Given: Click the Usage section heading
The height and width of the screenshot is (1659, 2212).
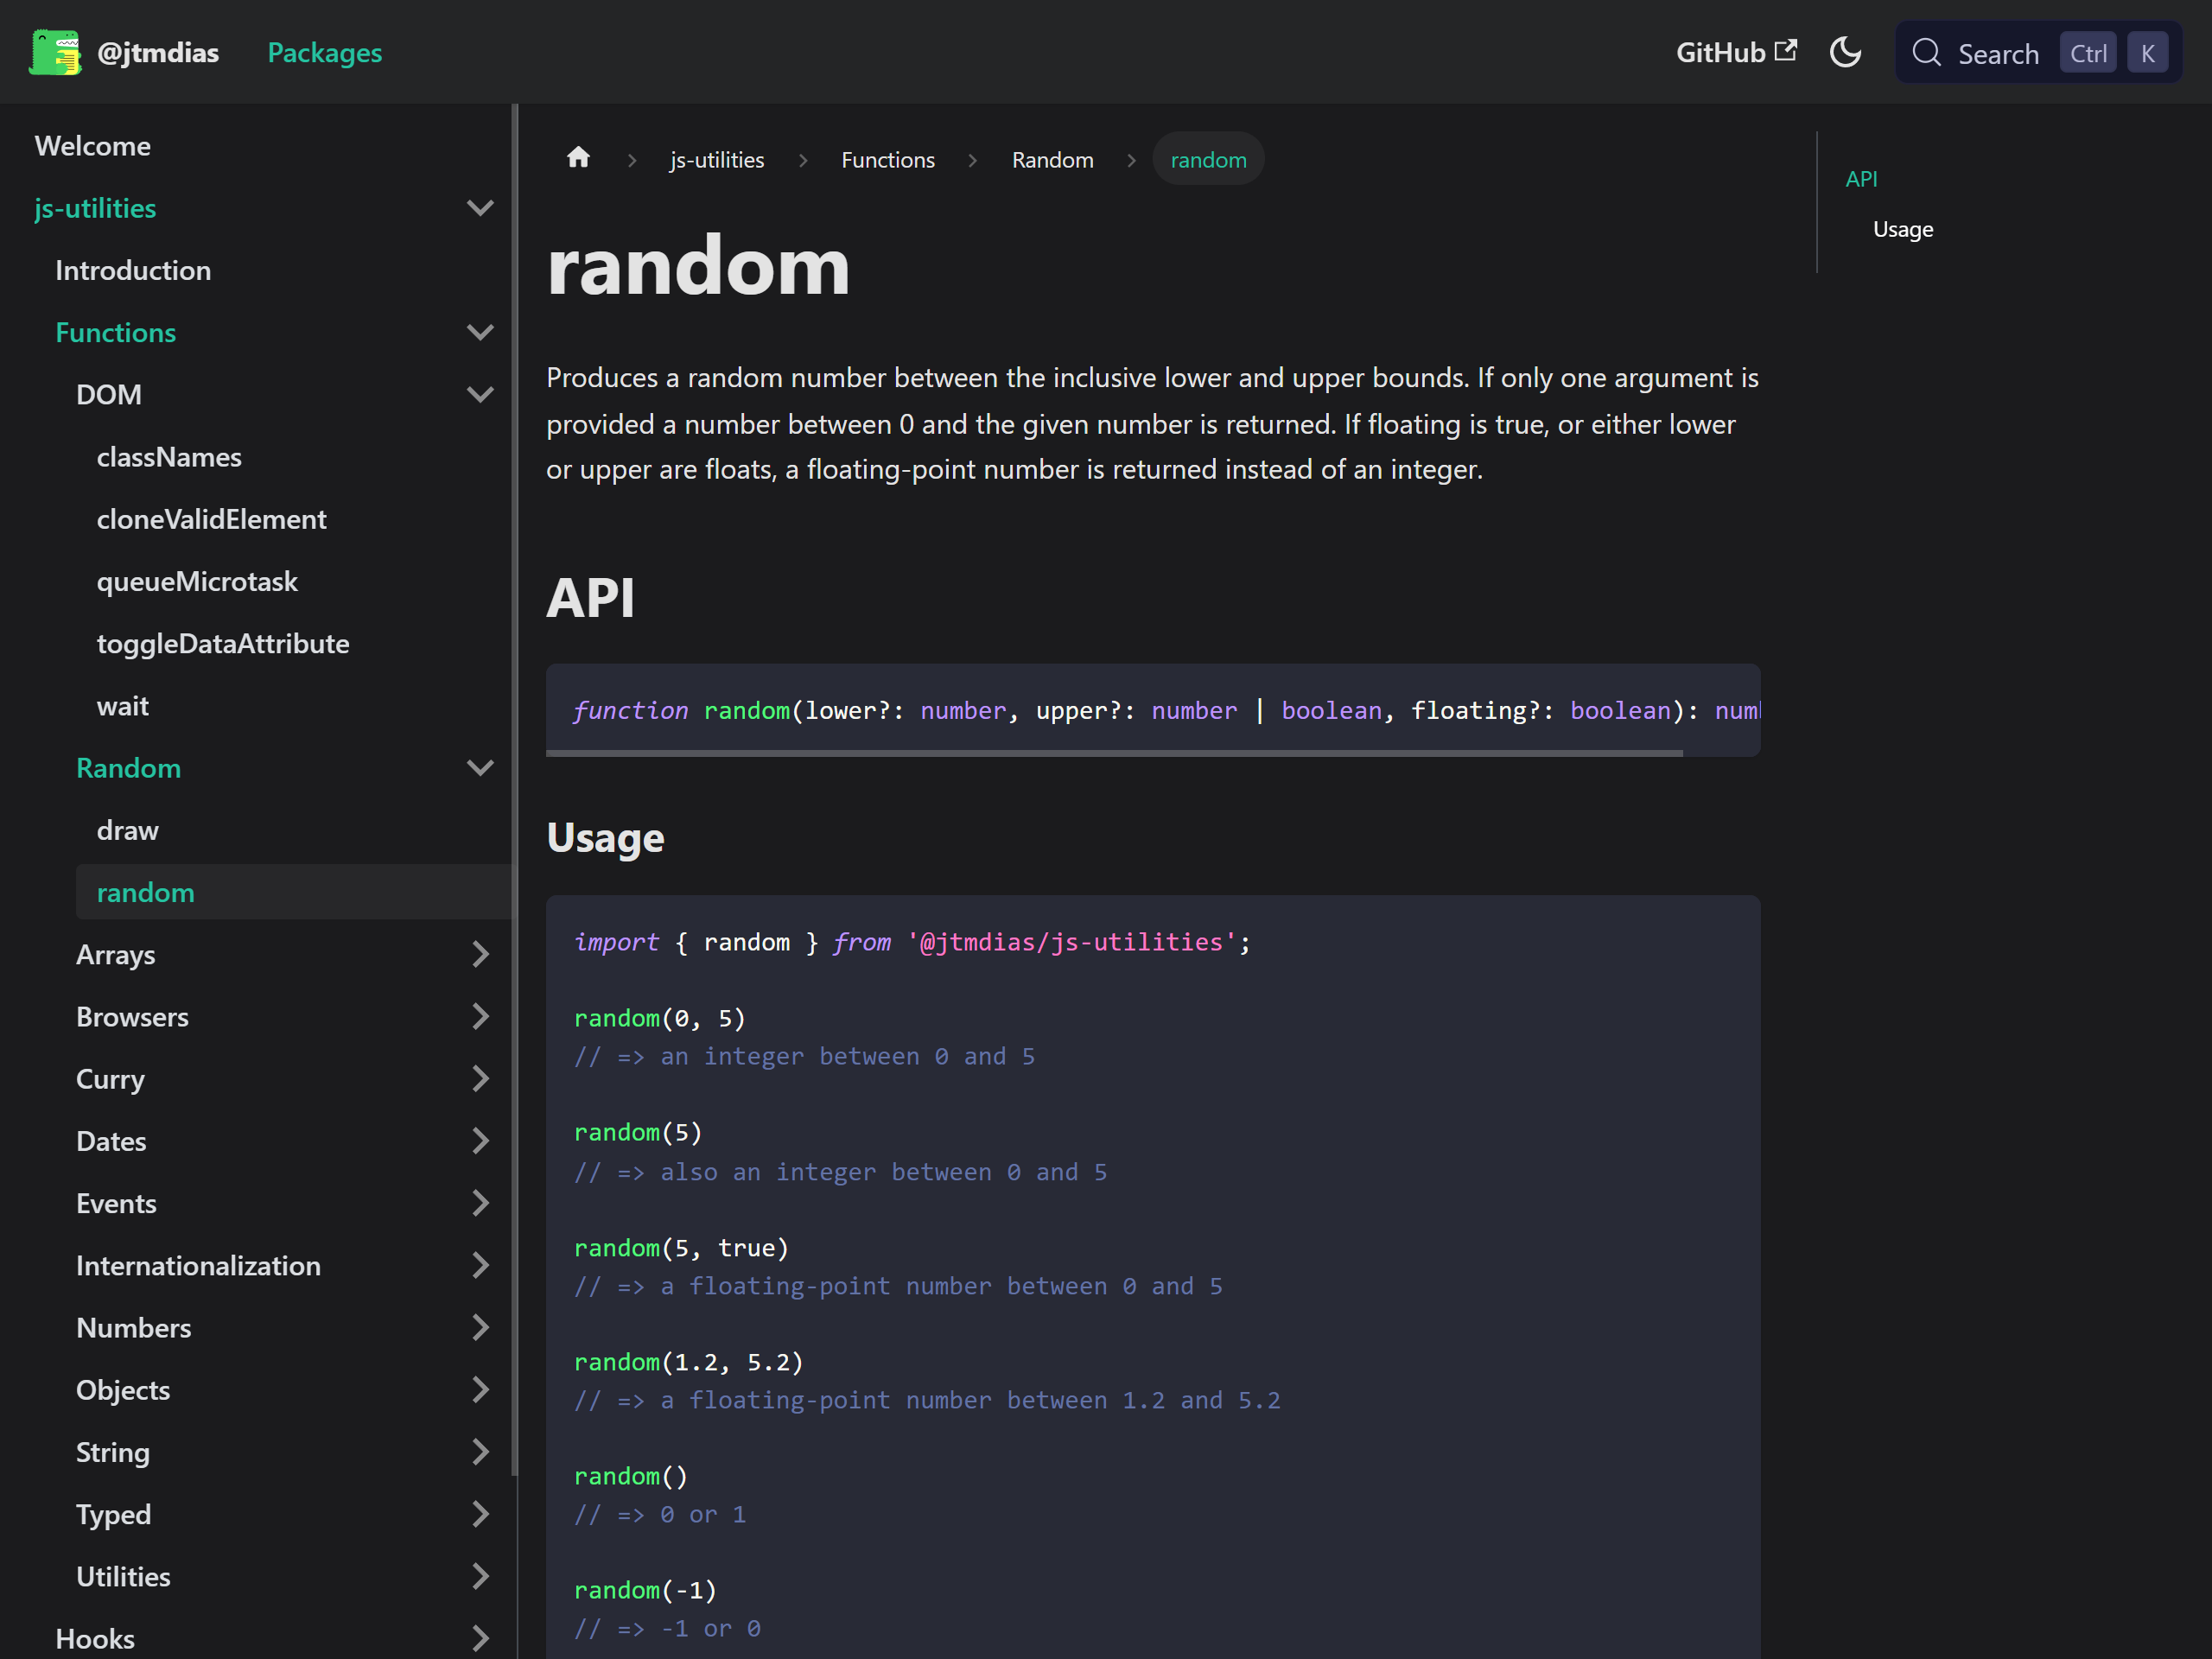Looking at the screenshot, I should coord(605,838).
